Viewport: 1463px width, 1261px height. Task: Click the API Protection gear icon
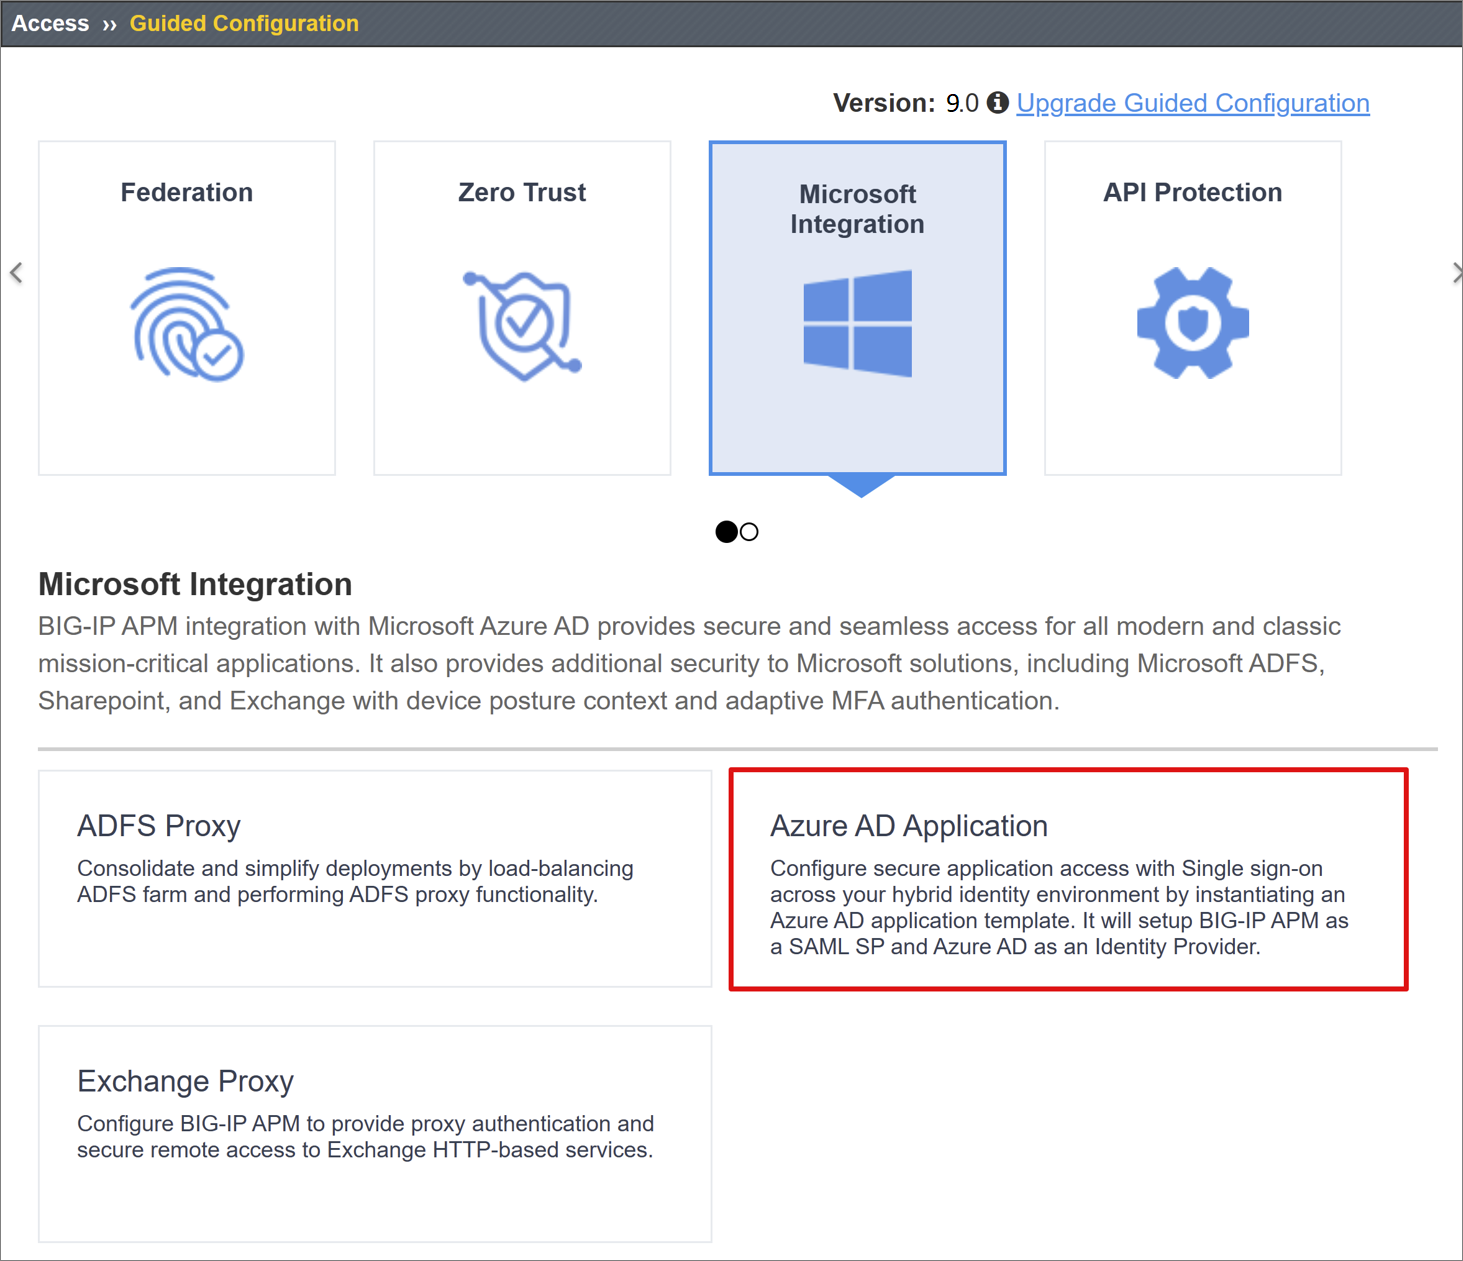(1193, 323)
